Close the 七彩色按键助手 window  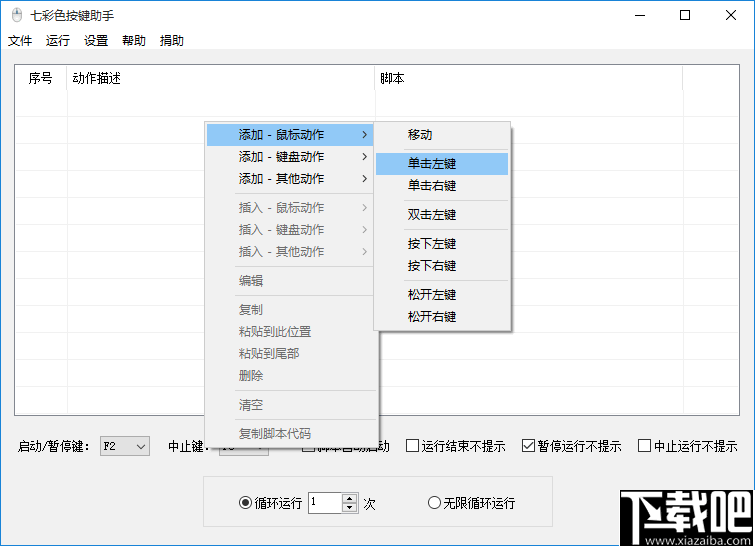click(x=730, y=15)
